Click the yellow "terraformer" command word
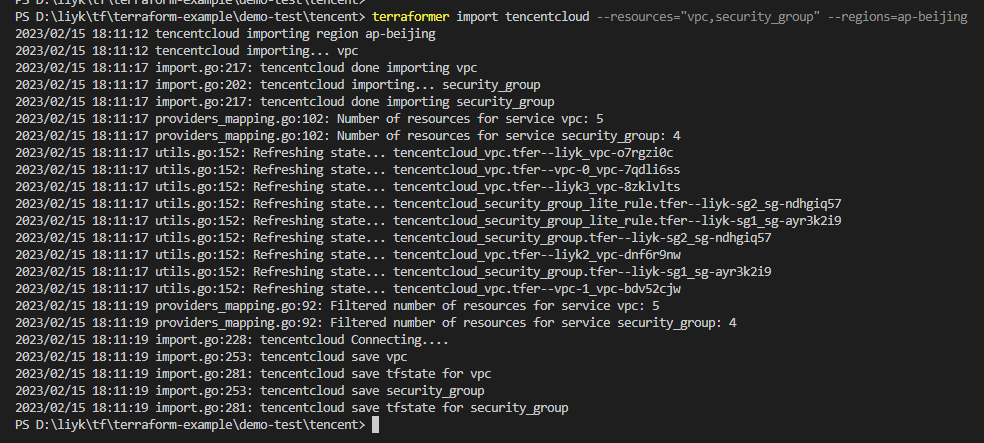Image resolution: width=984 pixels, height=443 pixels. pos(410,16)
